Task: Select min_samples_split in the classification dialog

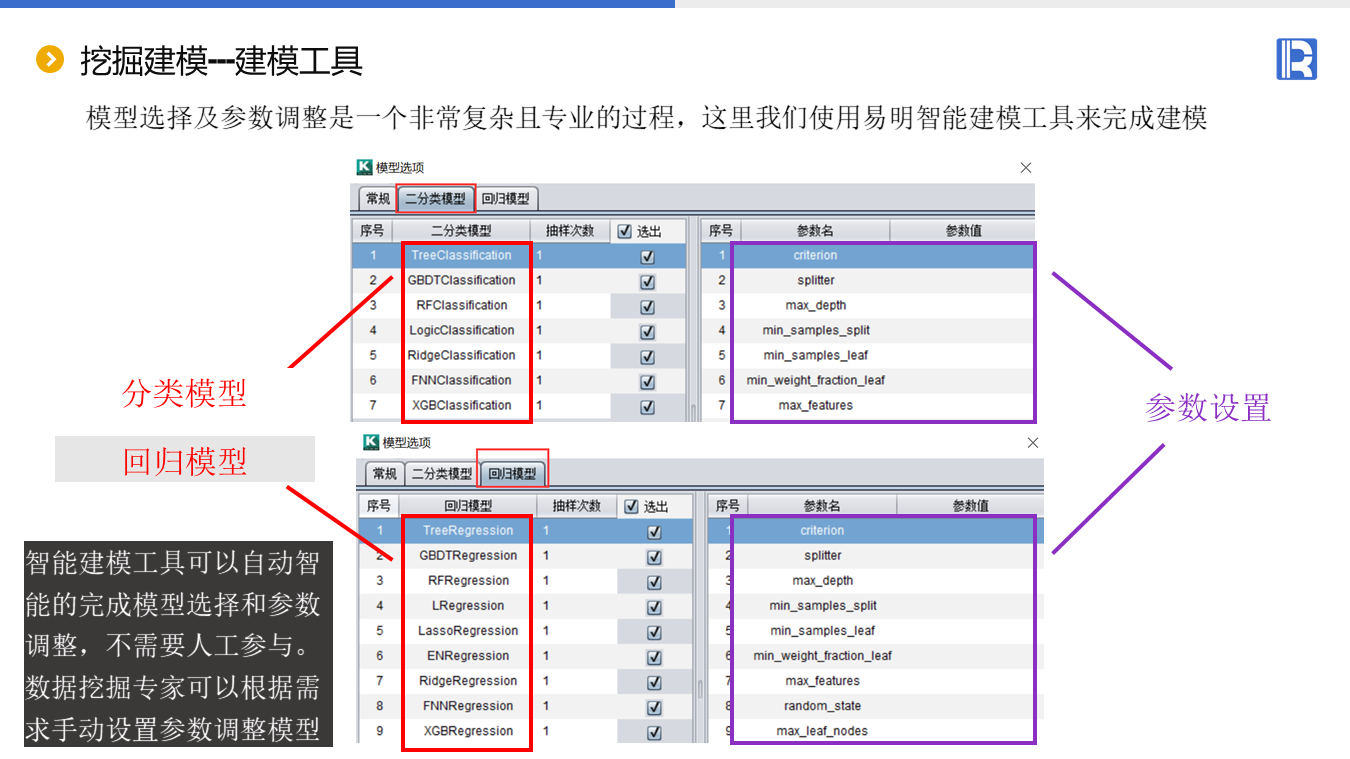Action: pyautogui.click(x=816, y=330)
